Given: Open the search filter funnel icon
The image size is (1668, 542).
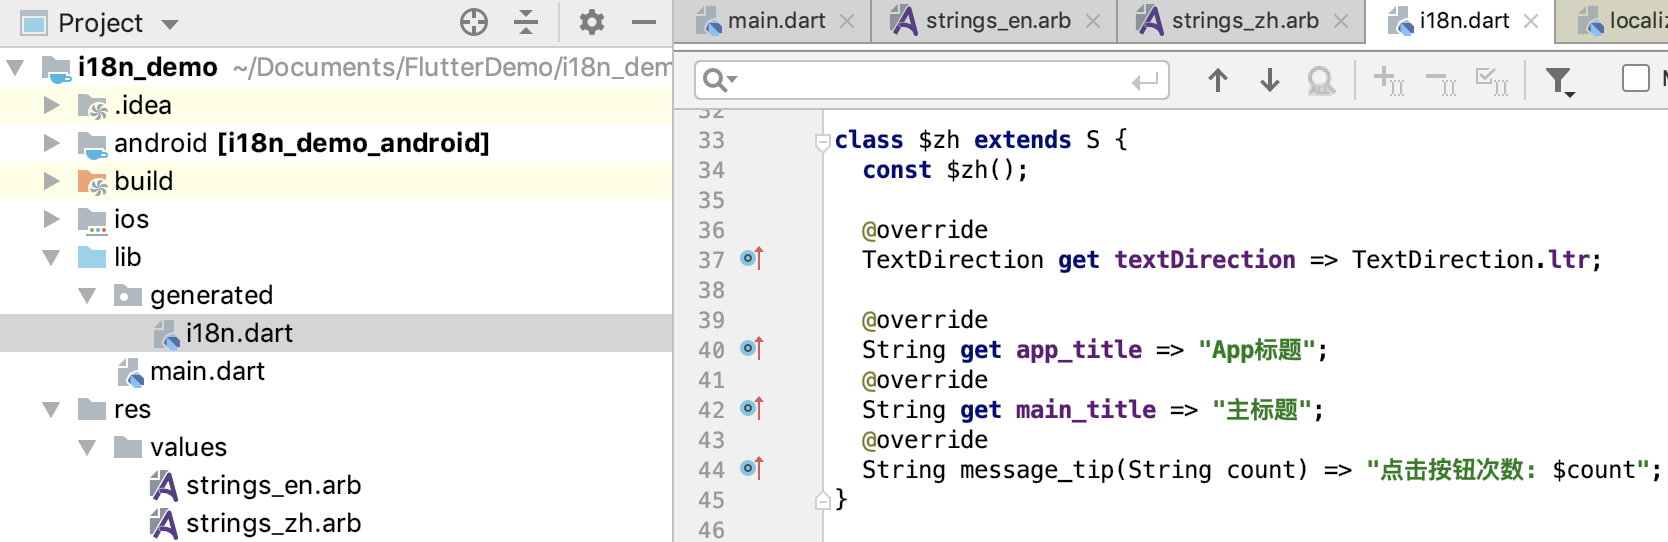Looking at the screenshot, I should [1558, 80].
